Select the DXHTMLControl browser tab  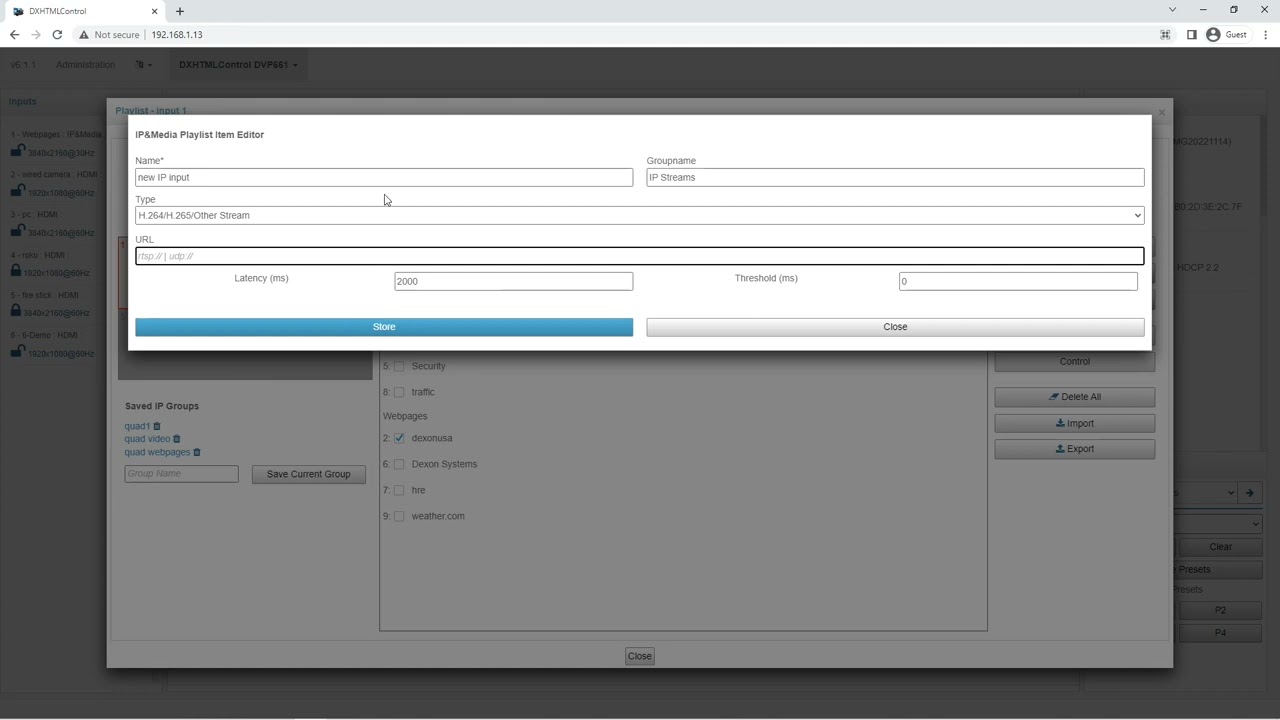pos(84,11)
